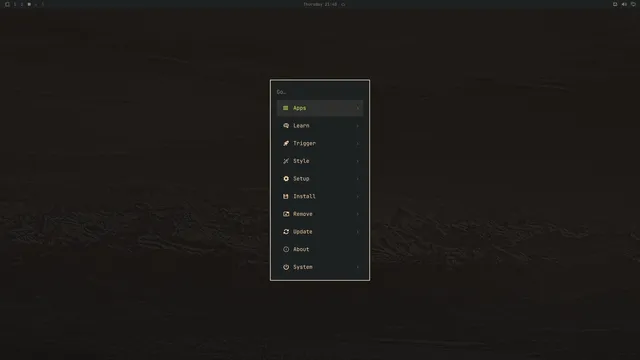The width and height of the screenshot is (640, 360).
Task: Select the Style label in the menu
Action: coord(301,161)
